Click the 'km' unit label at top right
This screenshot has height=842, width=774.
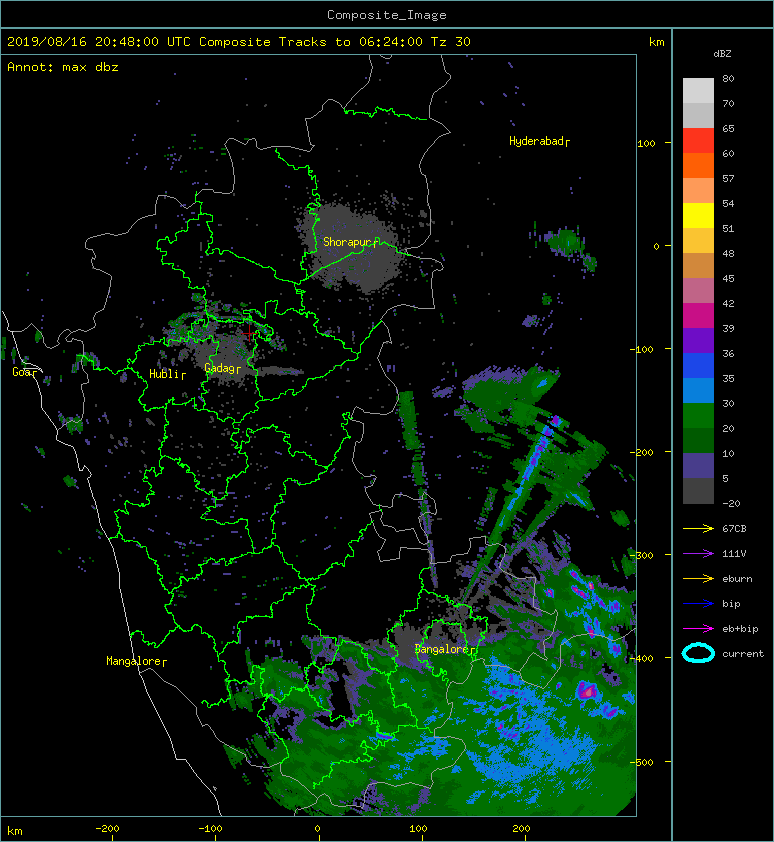656,42
